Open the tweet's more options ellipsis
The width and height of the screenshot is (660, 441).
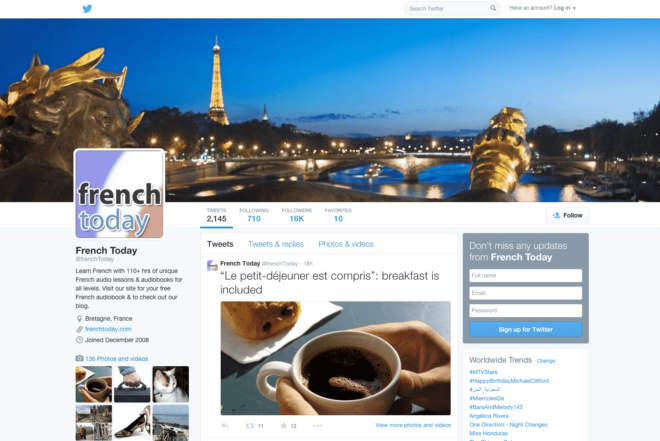(x=317, y=426)
